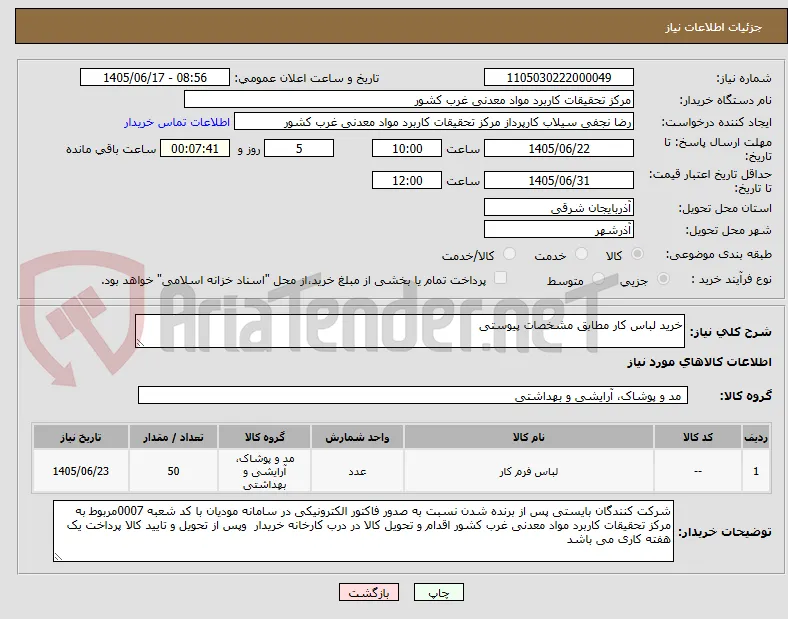The width and height of the screenshot is (788, 619).
Task: Click the delivery city field آذرشهر
Action: tap(559, 229)
